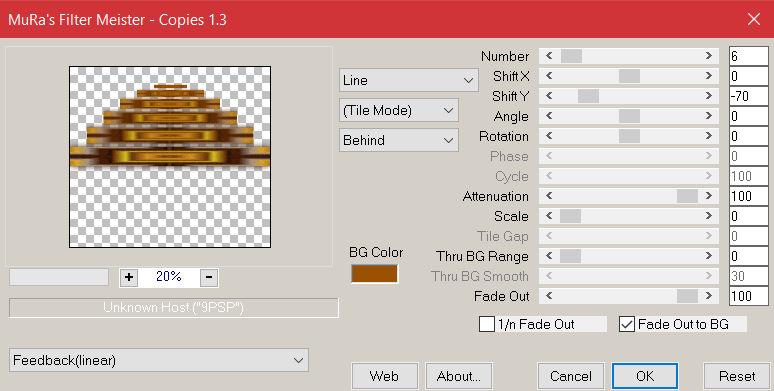Open the Line mode dropdown

pos(409,80)
